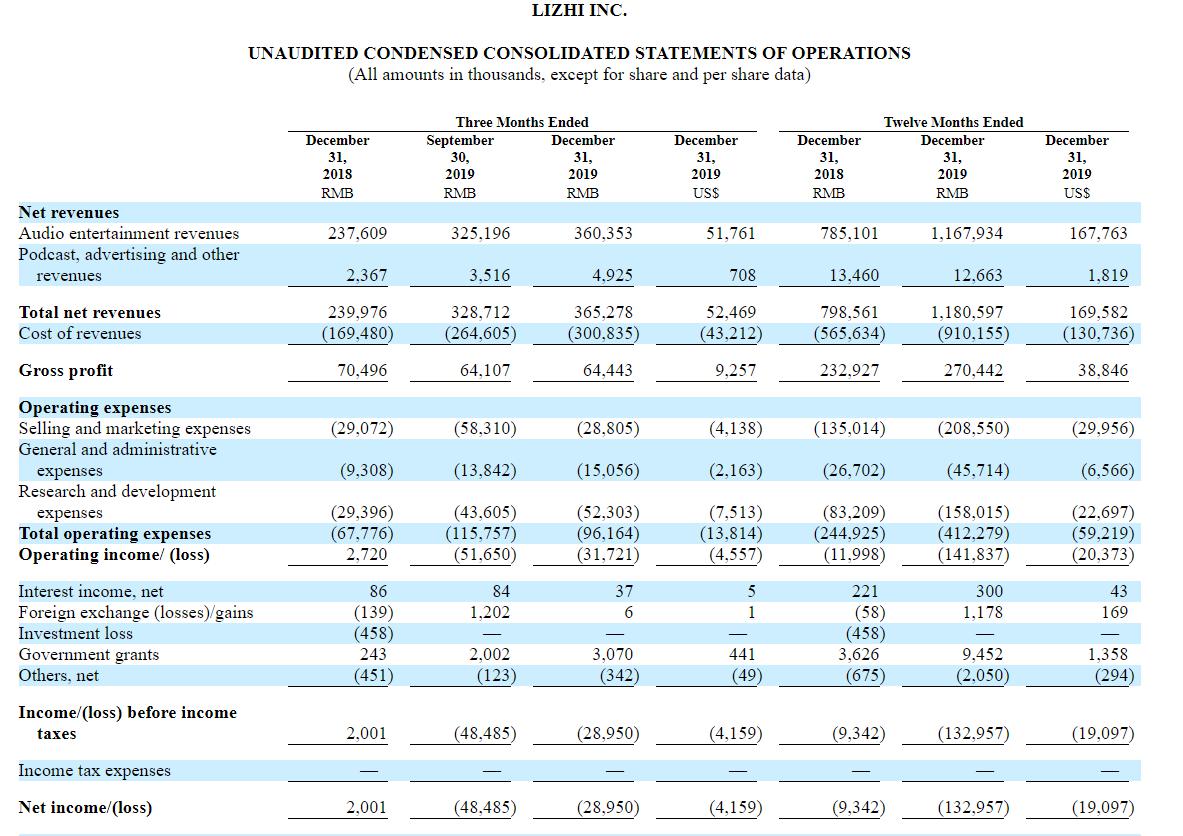1183x836 pixels.
Task: Click the 'Interest income, net' row label
Action: [x=91, y=592]
